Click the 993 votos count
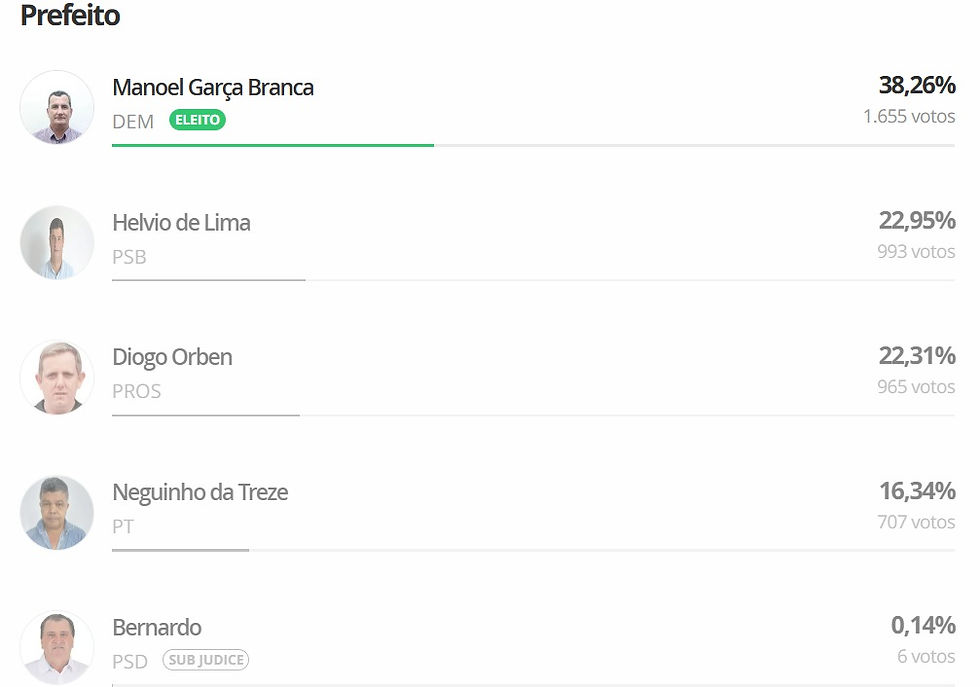The width and height of the screenshot is (980, 687). (916, 252)
